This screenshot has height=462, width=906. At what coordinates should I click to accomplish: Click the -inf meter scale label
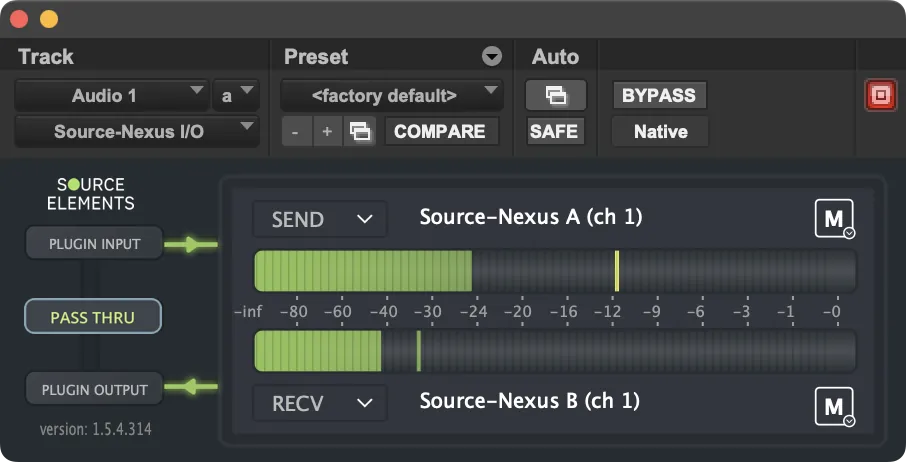[248, 311]
